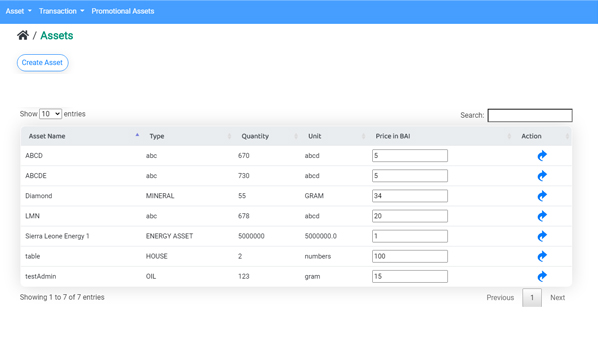Click quantity 5000000 cell

(x=251, y=236)
